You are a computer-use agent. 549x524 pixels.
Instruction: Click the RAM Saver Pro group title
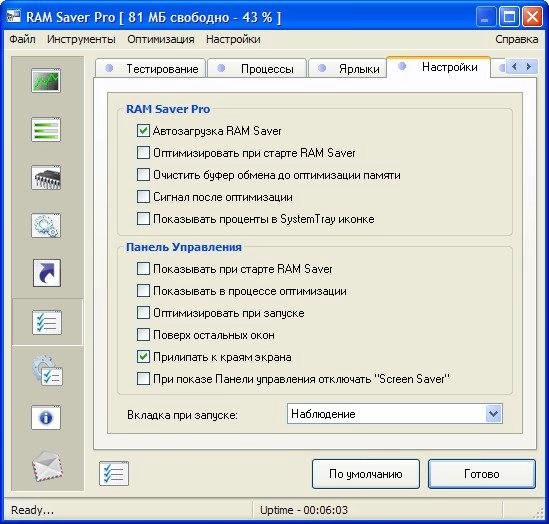[168, 109]
